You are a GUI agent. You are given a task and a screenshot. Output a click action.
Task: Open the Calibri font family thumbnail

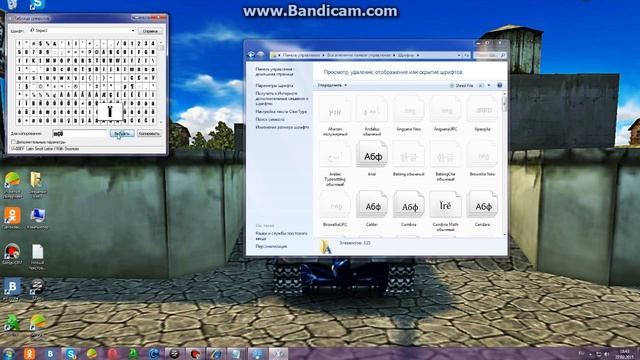coord(371,204)
